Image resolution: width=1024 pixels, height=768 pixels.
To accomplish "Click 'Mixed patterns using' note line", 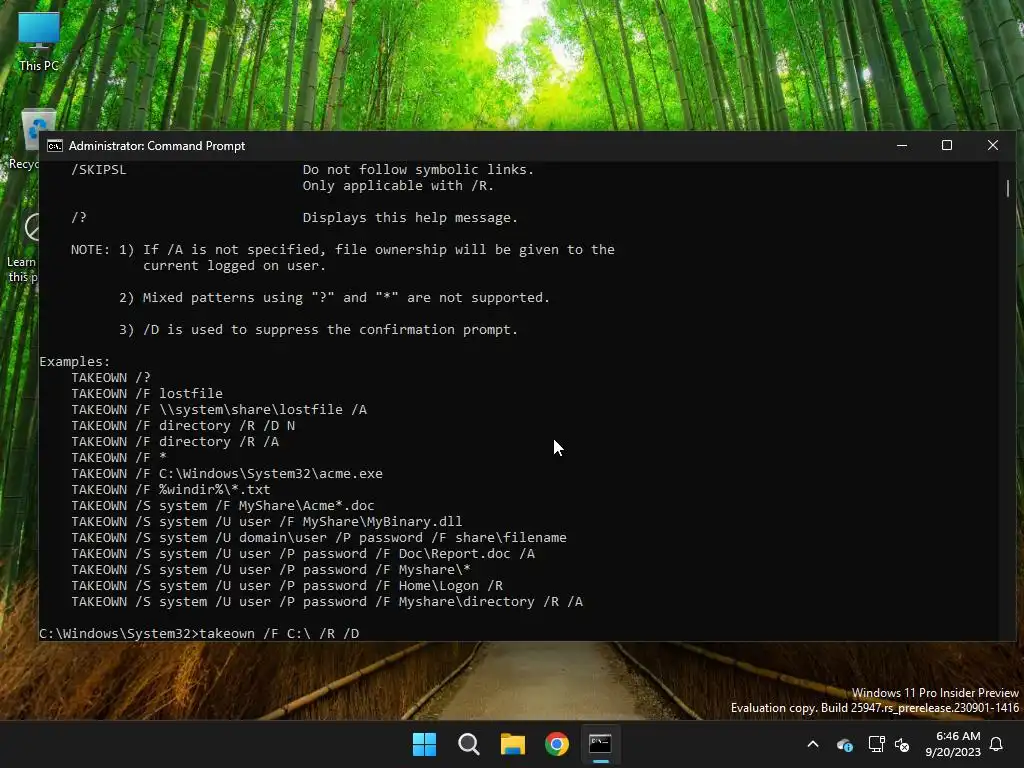I will pos(334,298).
